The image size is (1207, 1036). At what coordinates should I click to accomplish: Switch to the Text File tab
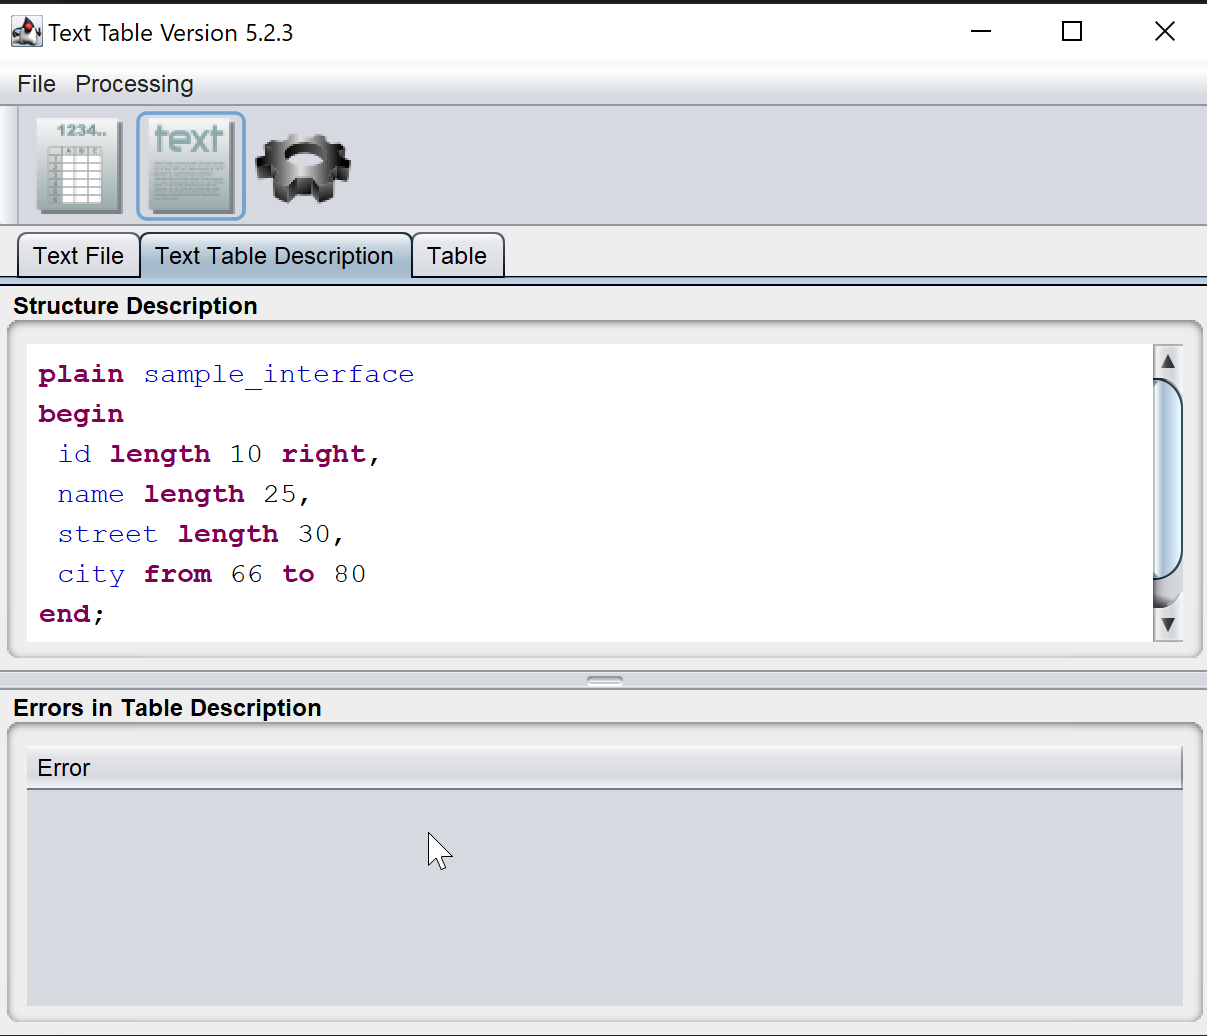tap(78, 255)
